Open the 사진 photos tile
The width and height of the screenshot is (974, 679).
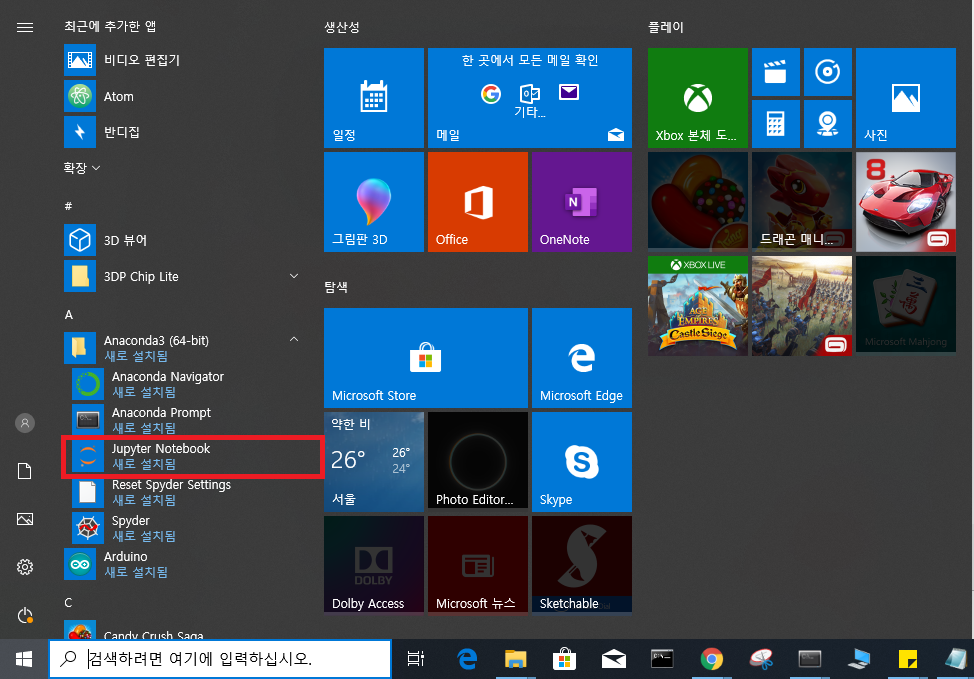click(906, 98)
